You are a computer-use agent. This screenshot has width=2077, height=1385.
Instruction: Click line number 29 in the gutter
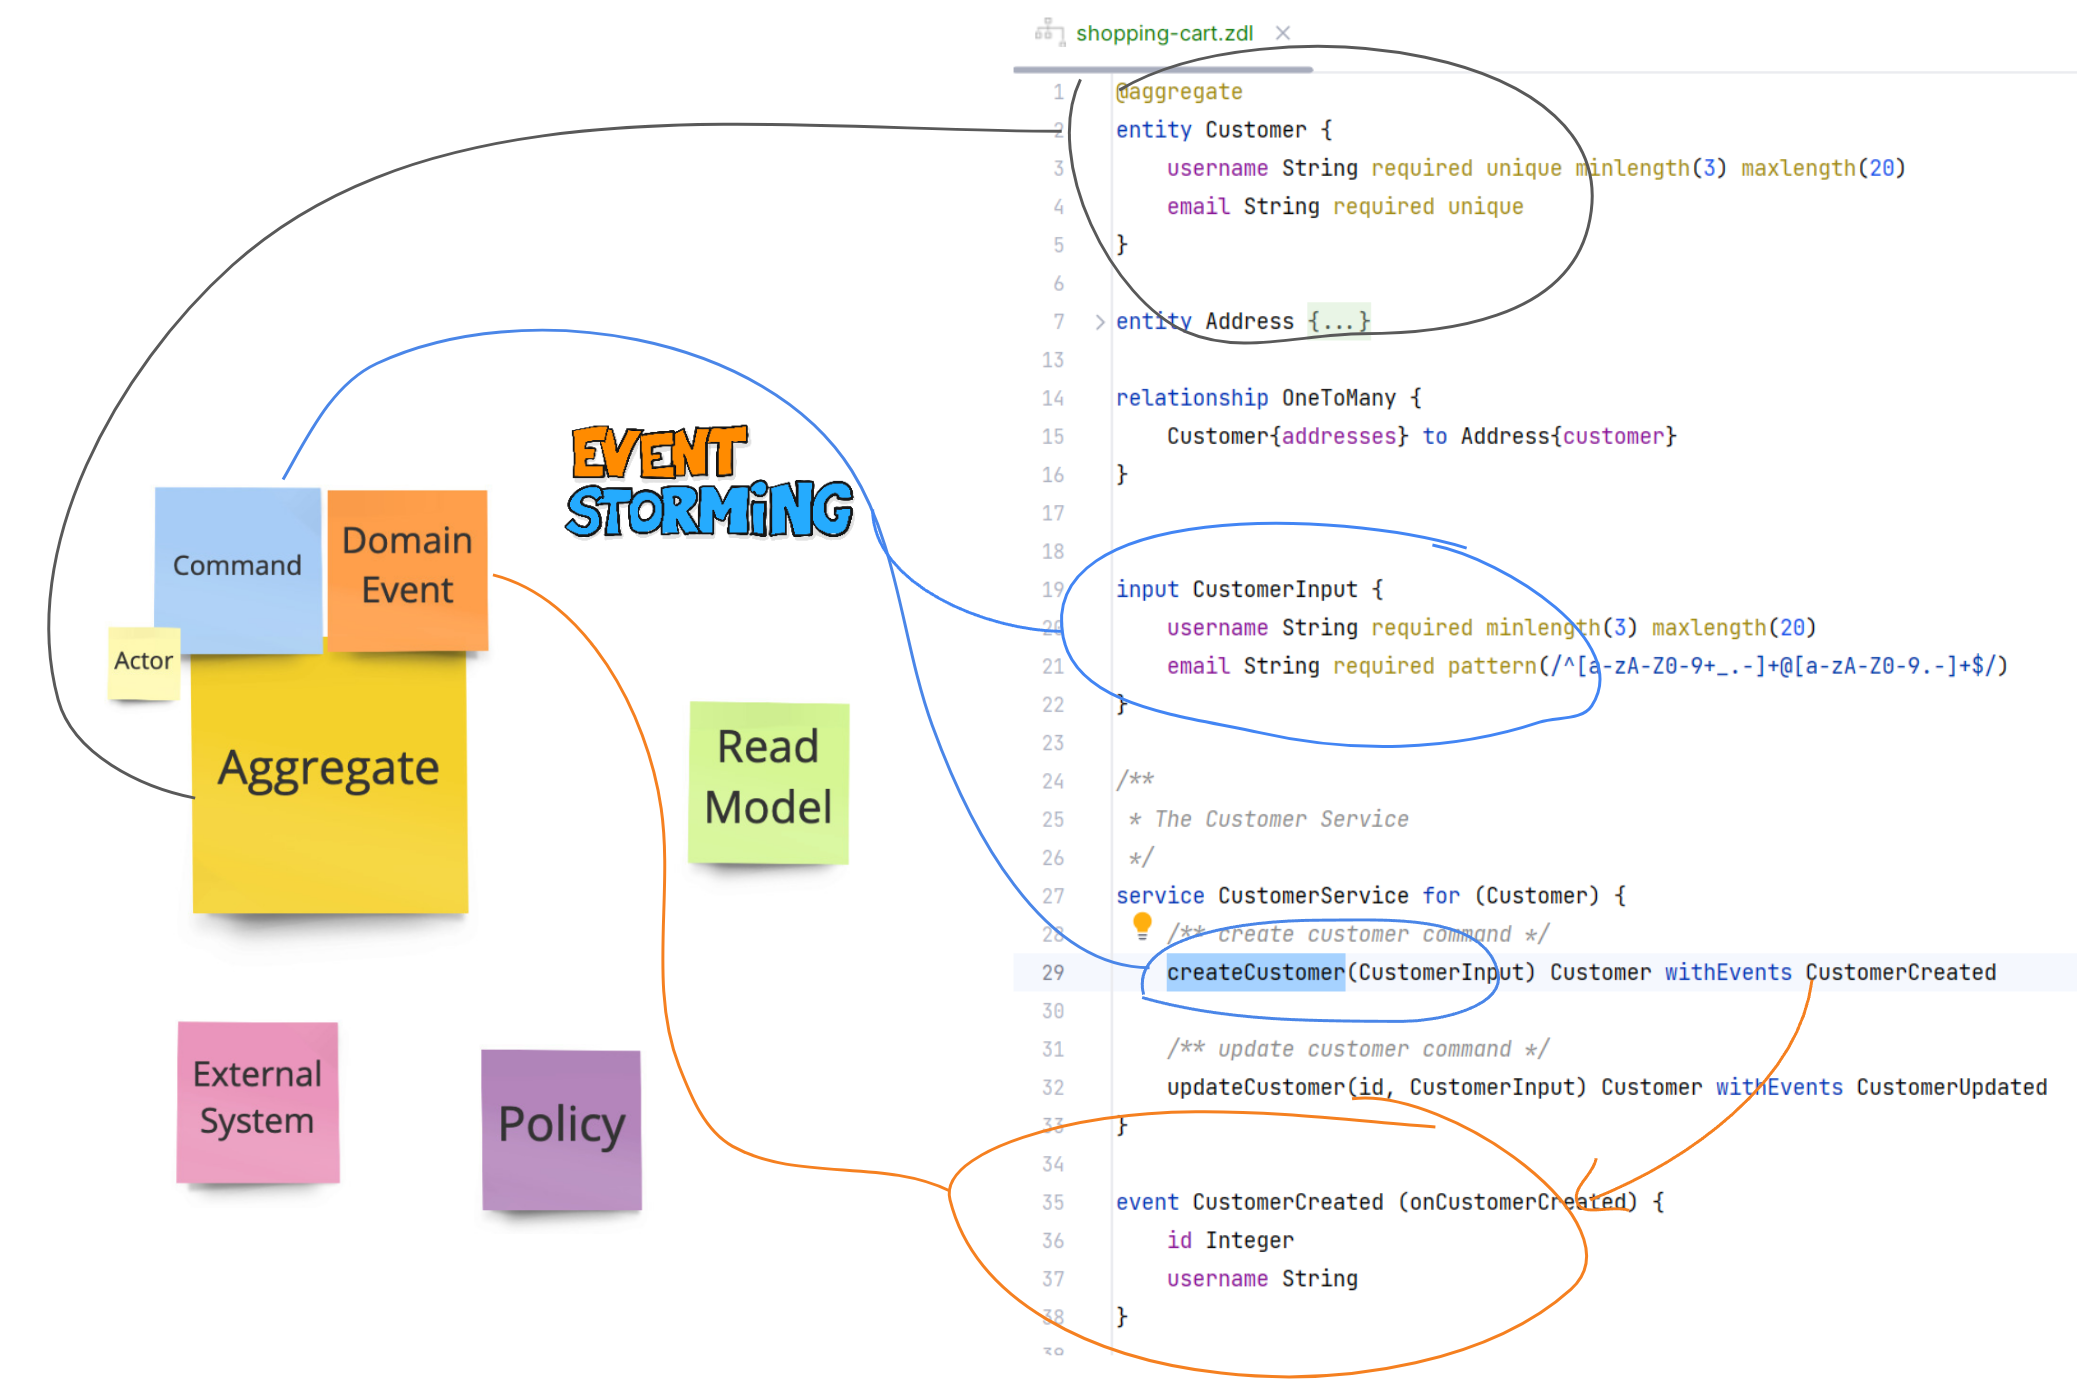1053,971
